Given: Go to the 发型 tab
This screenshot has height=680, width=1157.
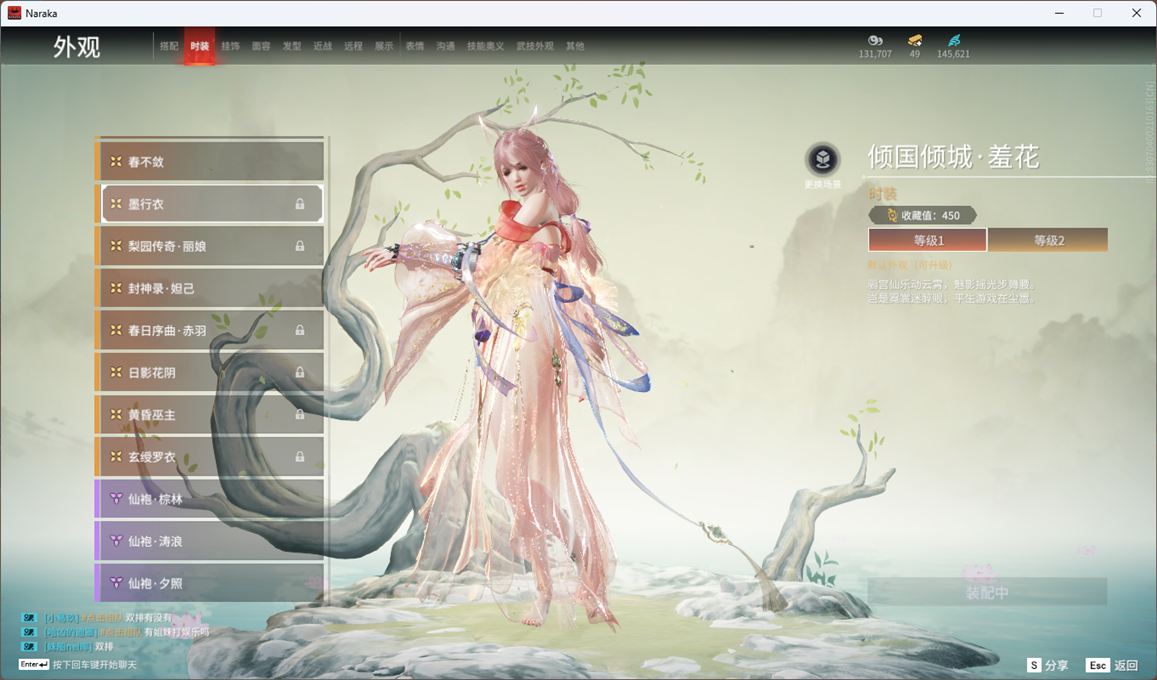Looking at the screenshot, I should click(292, 46).
